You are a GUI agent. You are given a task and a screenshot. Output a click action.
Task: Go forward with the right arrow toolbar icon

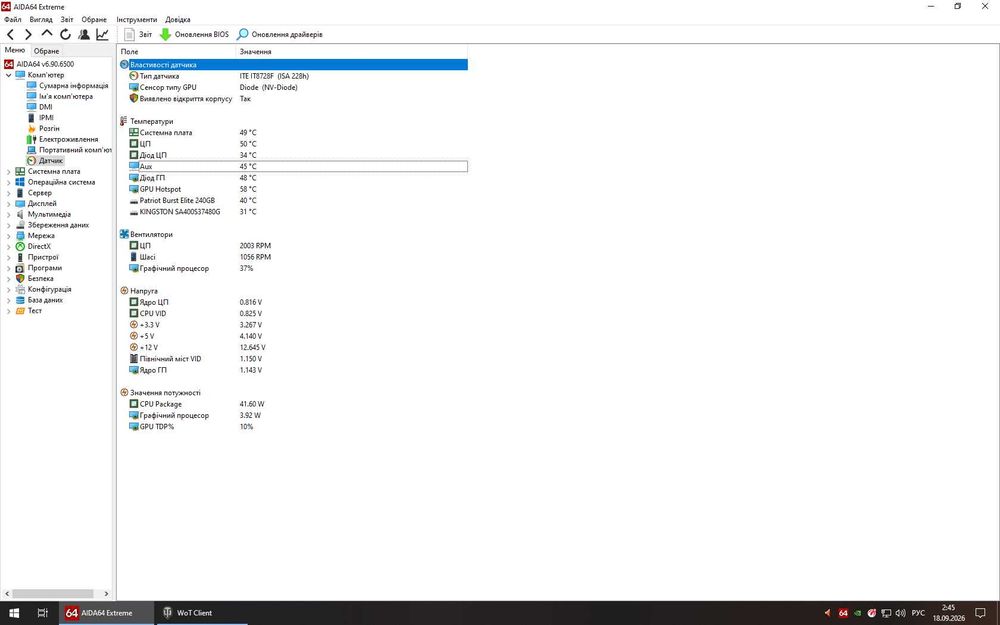pyautogui.click(x=28, y=34)
